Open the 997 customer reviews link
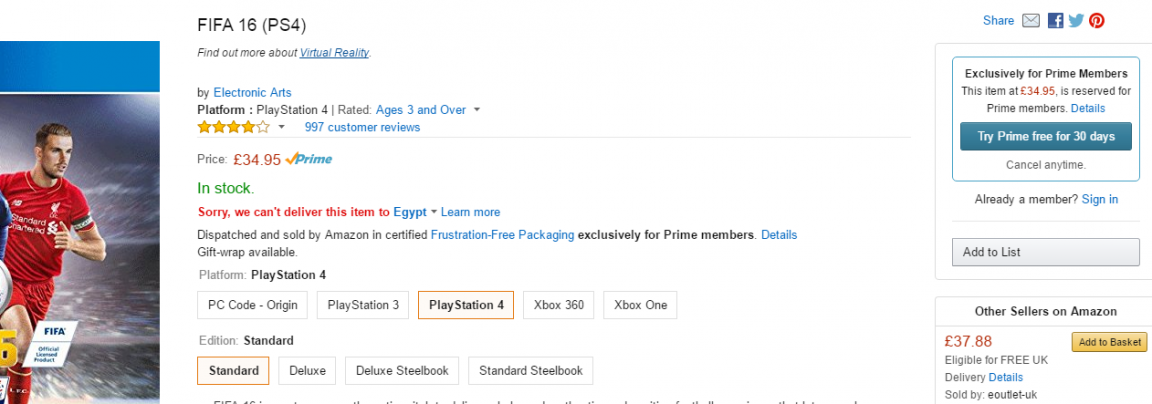Screen dimensions: 1152x404 [x=362, y=127]
